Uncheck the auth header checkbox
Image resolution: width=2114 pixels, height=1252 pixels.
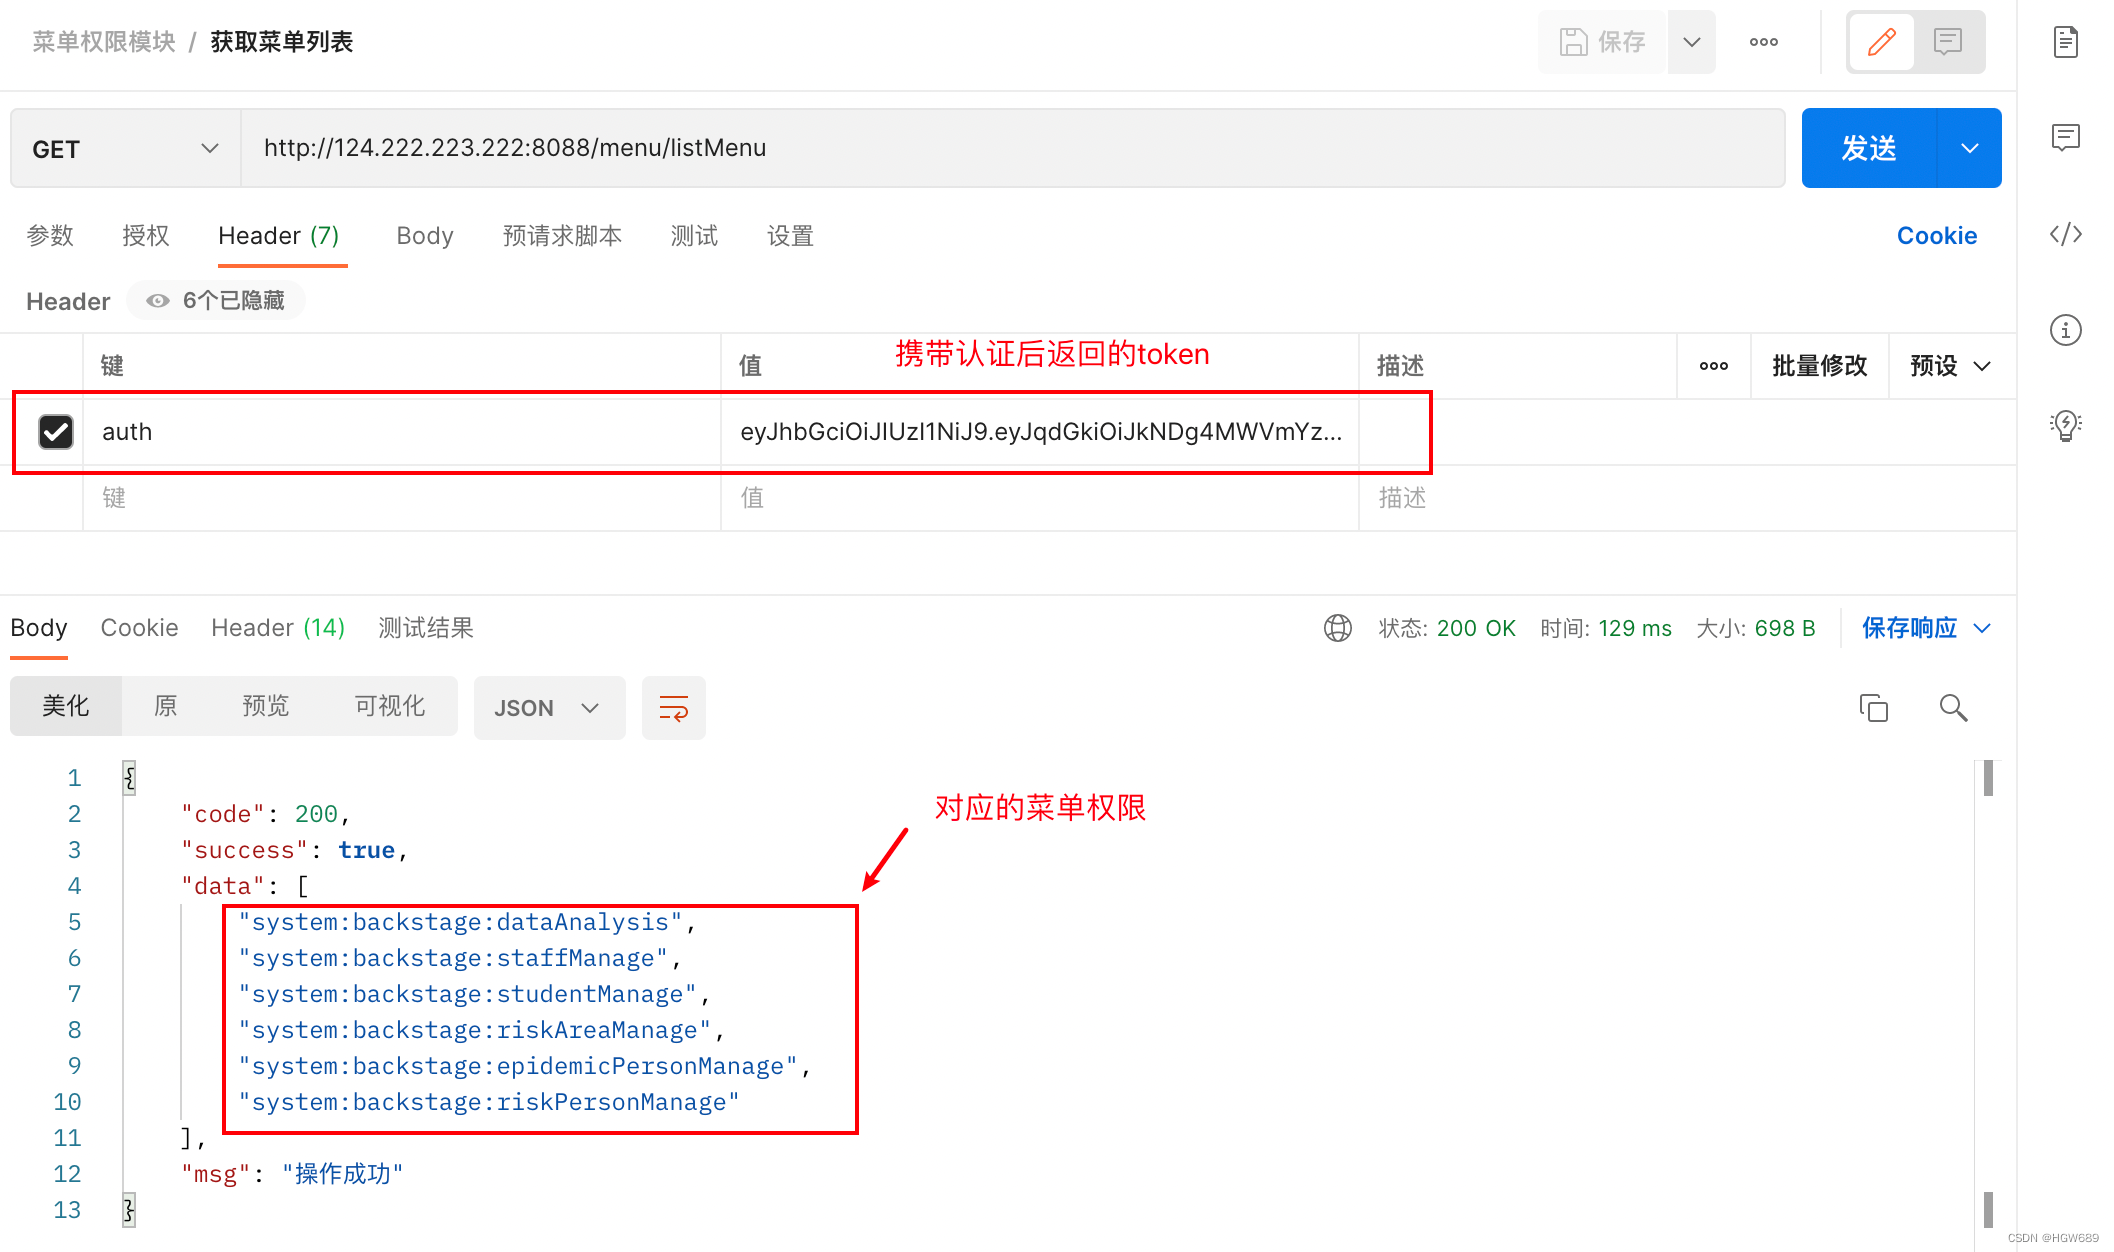pyautogui.click(x=56, y=432)
